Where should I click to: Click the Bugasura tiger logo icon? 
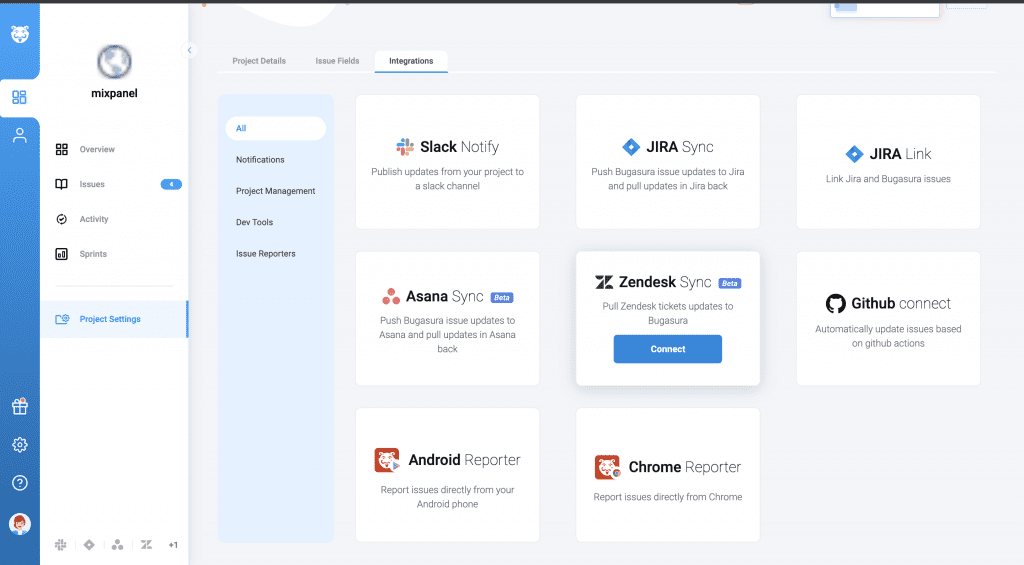[x=20, y=34]
